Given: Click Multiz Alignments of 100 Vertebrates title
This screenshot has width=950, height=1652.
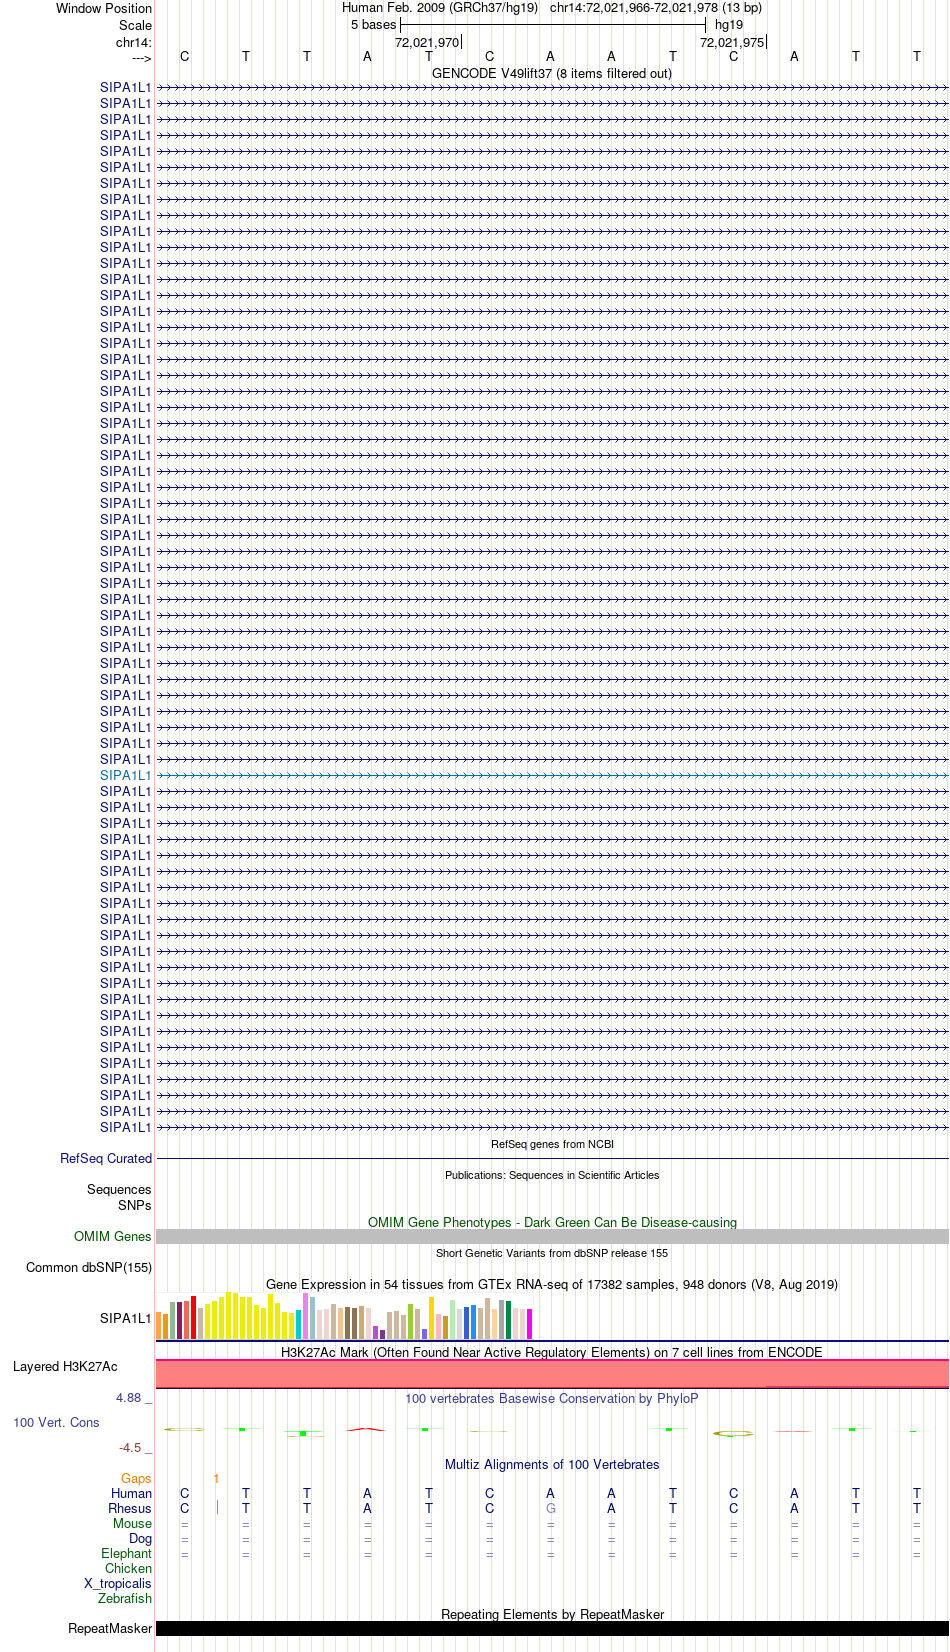Looking at the screenshot, I should pyautogui.click(x=552, y=1464).
